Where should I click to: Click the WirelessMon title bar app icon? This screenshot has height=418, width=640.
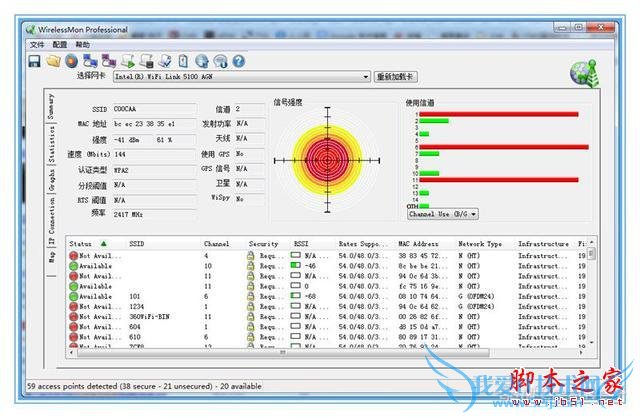[x=31, y=30]
